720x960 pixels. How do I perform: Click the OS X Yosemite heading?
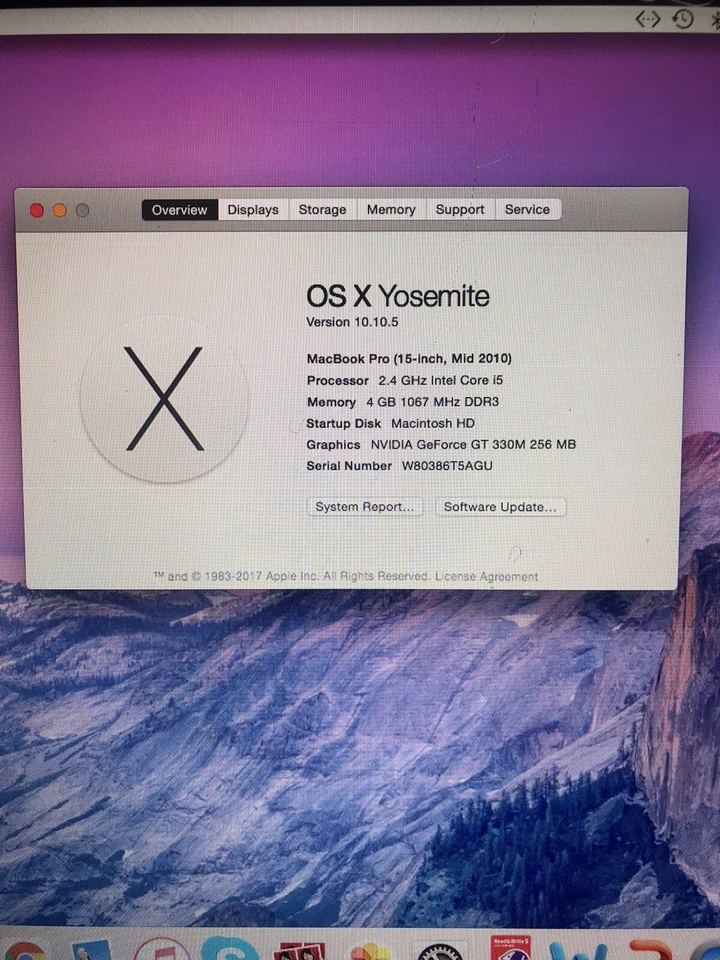click(x=398, y=296)
